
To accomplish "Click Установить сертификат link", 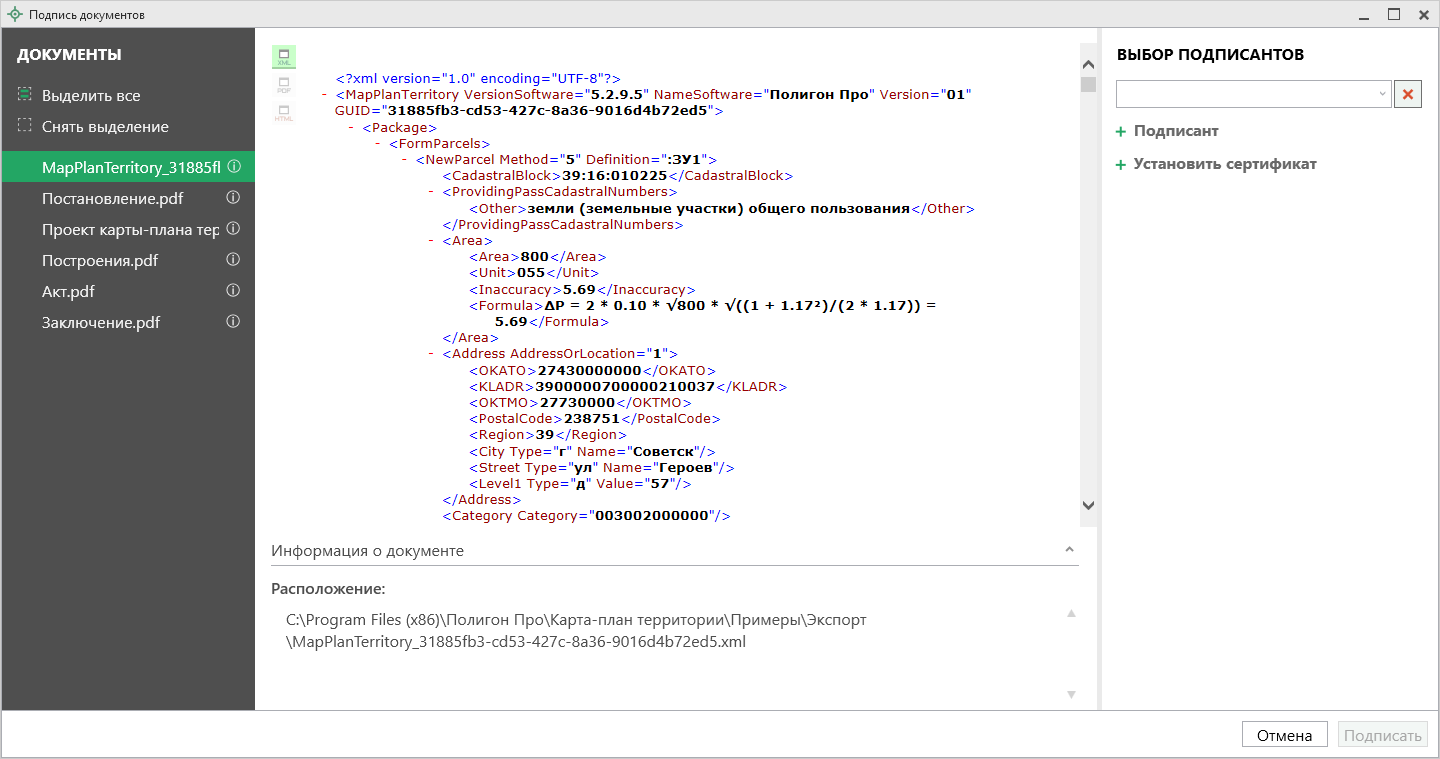I will tap(1224, 164).
